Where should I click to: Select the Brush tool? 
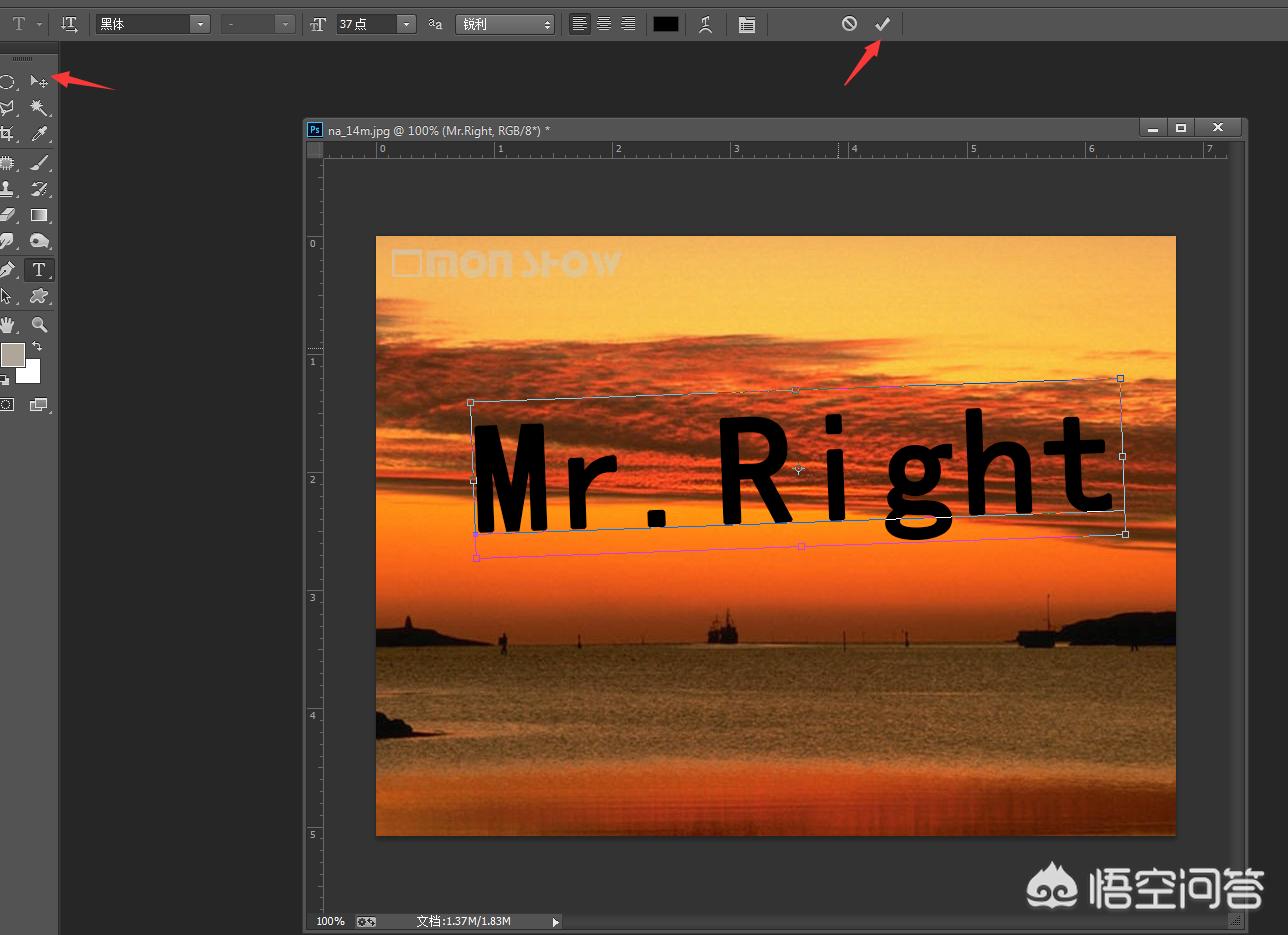click(39, 162)
